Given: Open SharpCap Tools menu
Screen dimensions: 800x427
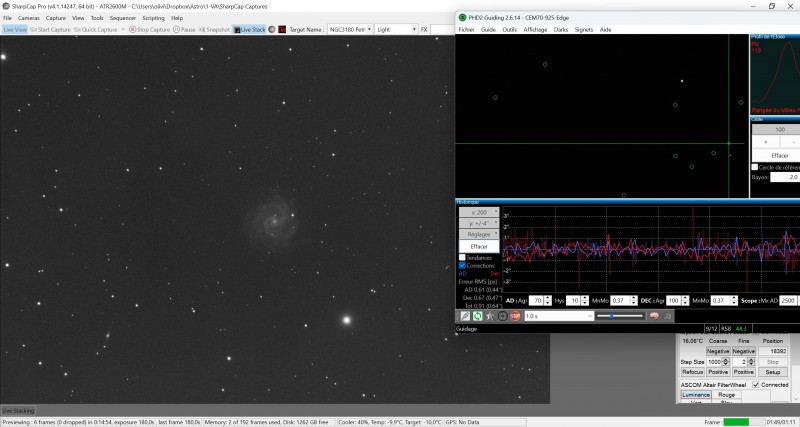Looking at the screenshot, I should [97, 18].
